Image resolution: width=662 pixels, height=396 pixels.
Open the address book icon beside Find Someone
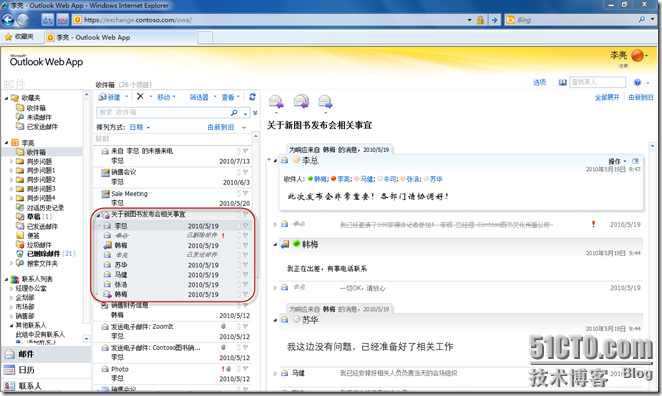click(562, 82)
